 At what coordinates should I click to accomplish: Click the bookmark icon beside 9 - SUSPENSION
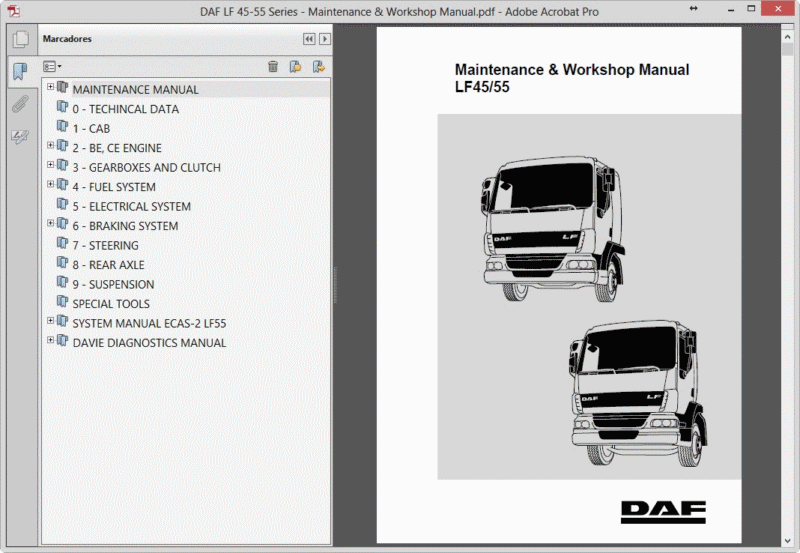[62, 282]
